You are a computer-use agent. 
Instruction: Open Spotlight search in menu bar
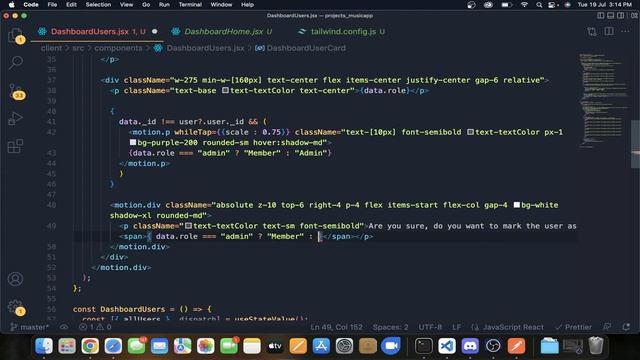(539, 4)
